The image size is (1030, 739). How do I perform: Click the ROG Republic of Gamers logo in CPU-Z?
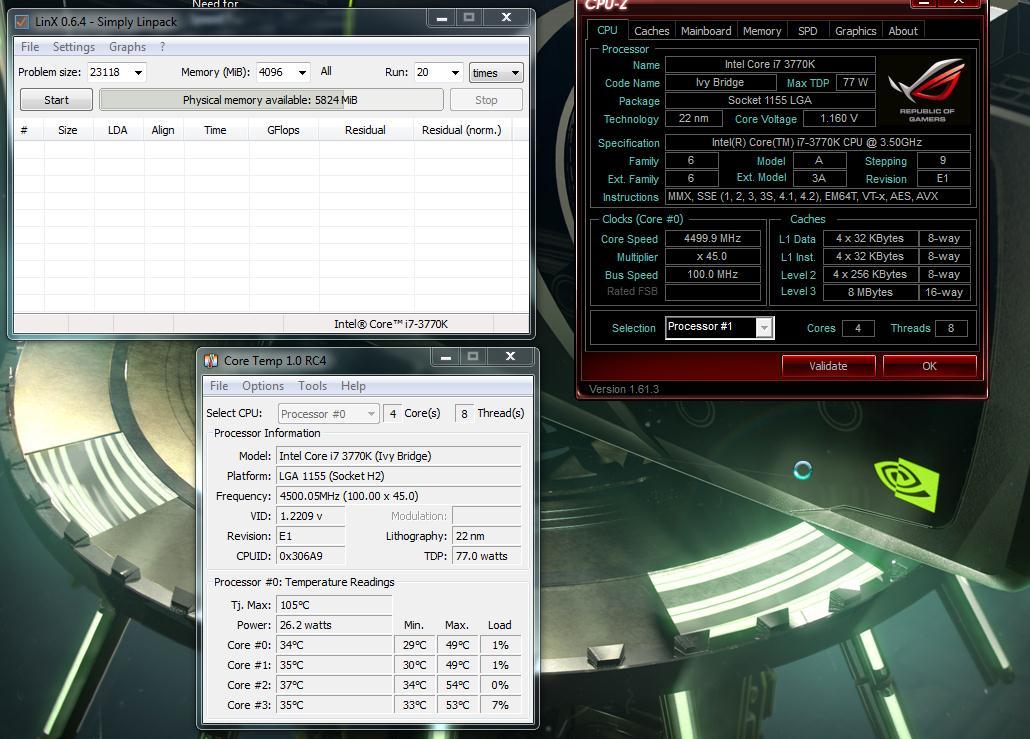926,90
